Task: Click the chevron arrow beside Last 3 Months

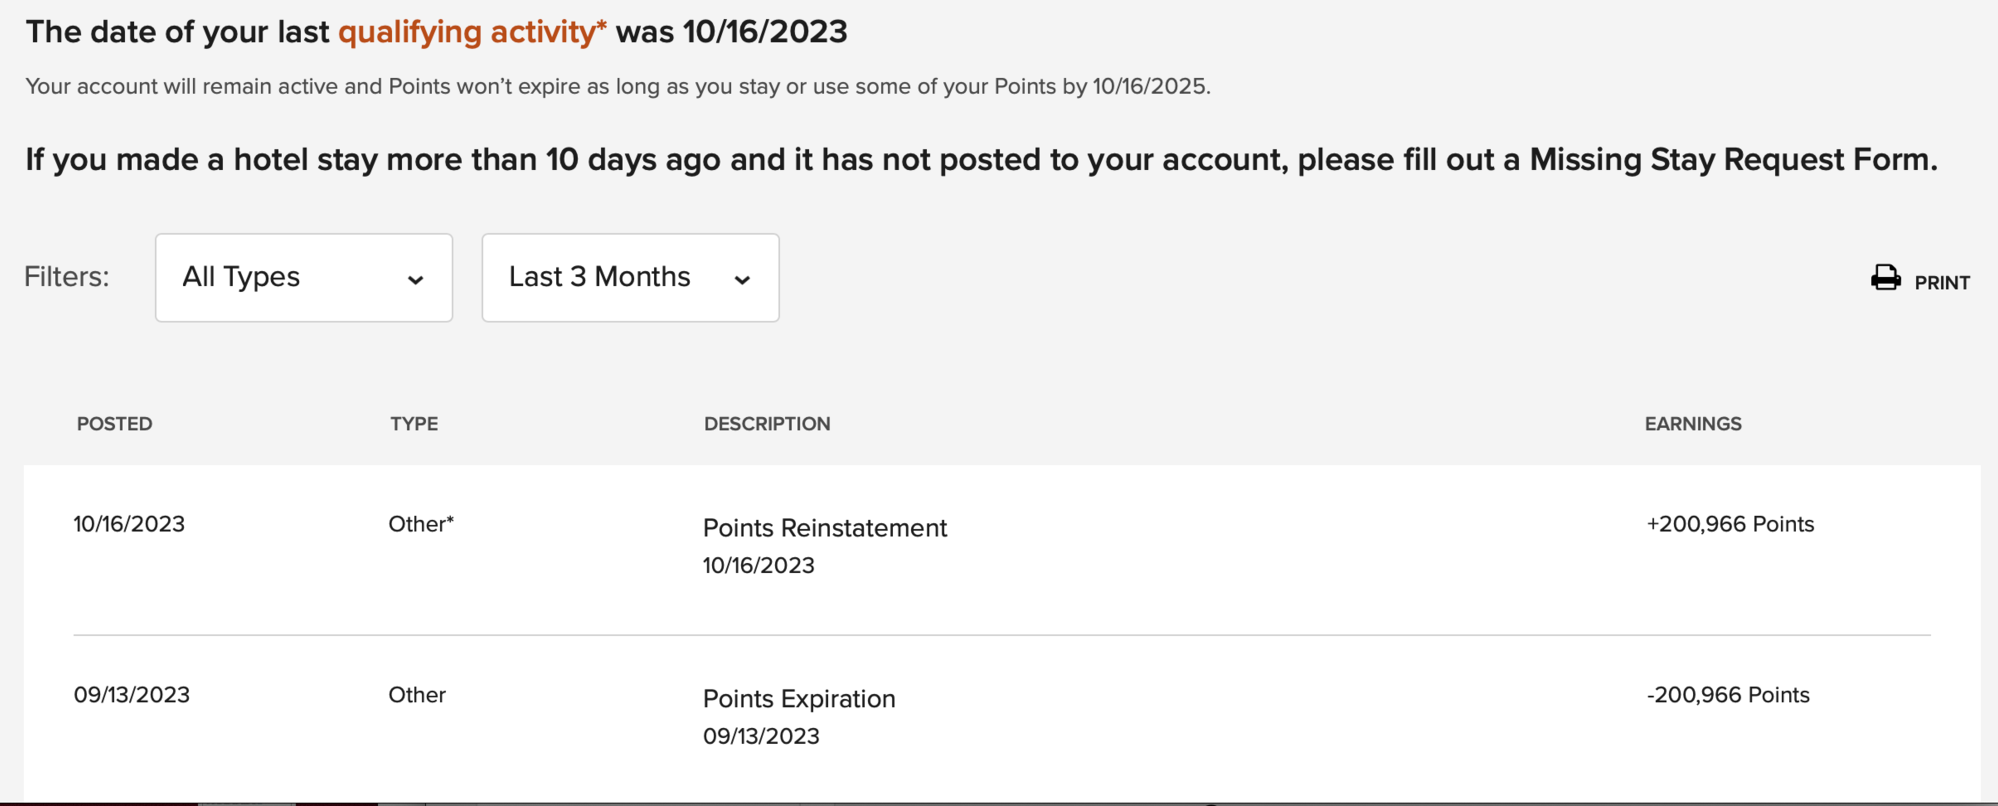Action: [742, 281]
